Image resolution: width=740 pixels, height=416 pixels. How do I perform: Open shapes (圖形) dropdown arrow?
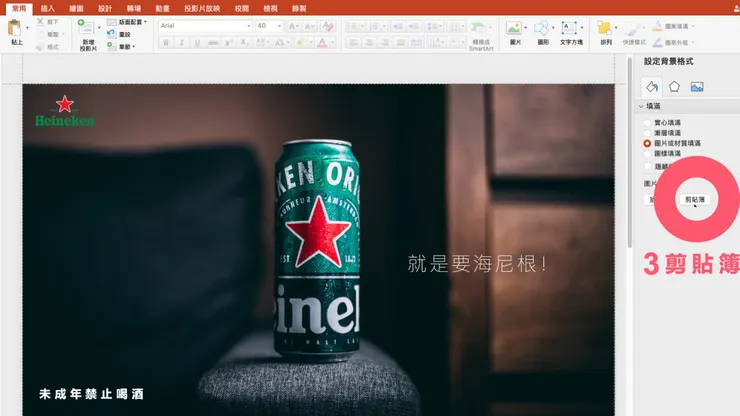pos(553,28)
